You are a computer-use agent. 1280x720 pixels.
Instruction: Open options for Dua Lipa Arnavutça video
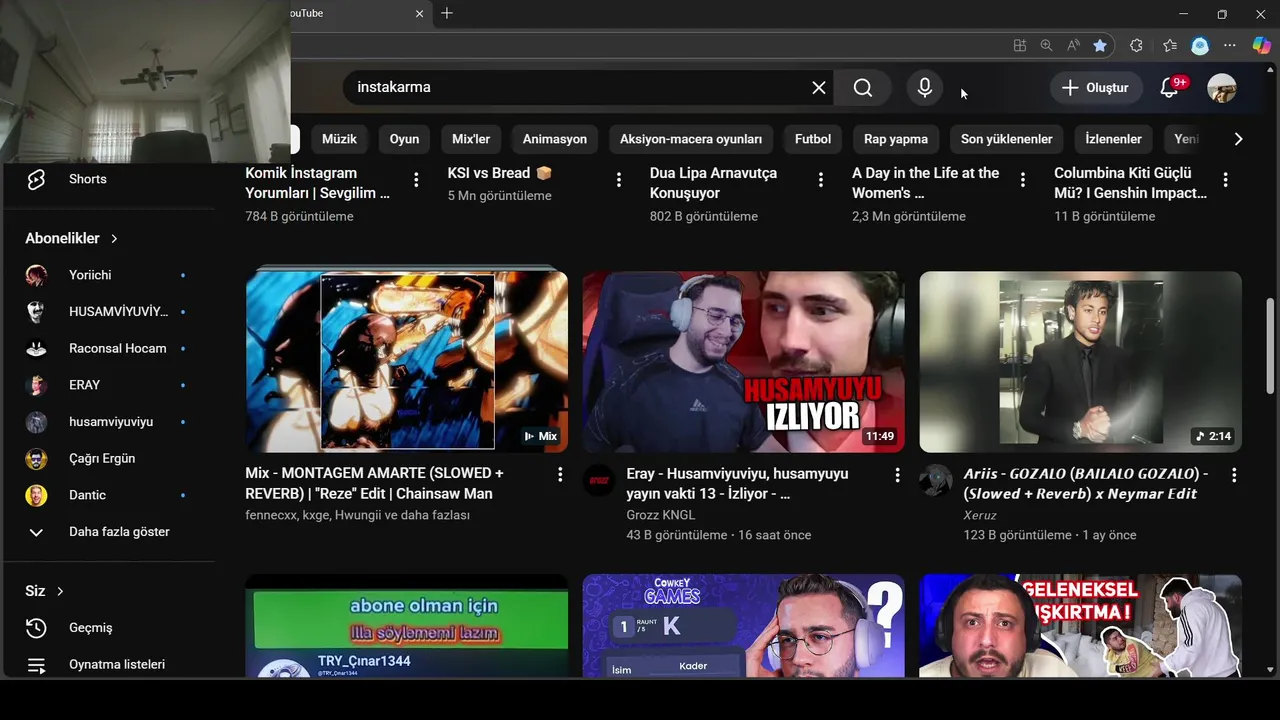pyautogui.click(x=821, y=180)
